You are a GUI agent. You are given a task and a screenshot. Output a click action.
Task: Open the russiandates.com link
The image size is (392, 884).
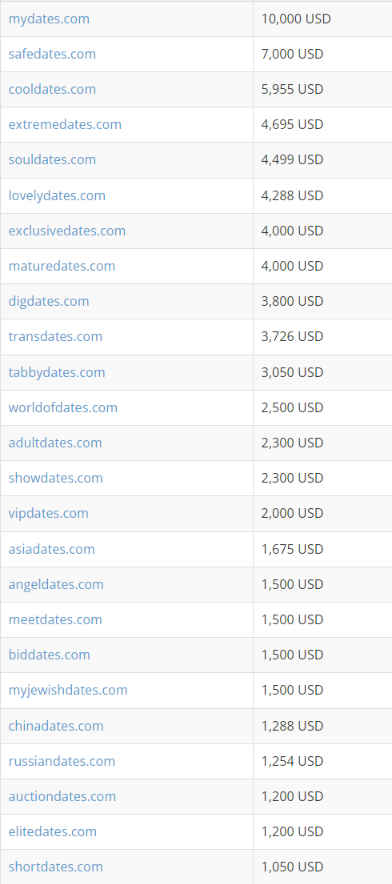(61, 761)
